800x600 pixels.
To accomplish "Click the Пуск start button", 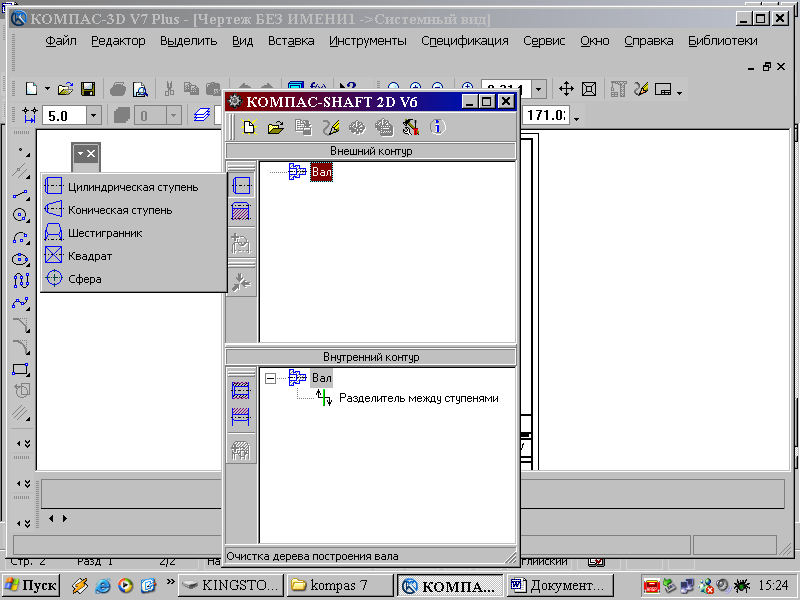I will (x=31, y=585).
